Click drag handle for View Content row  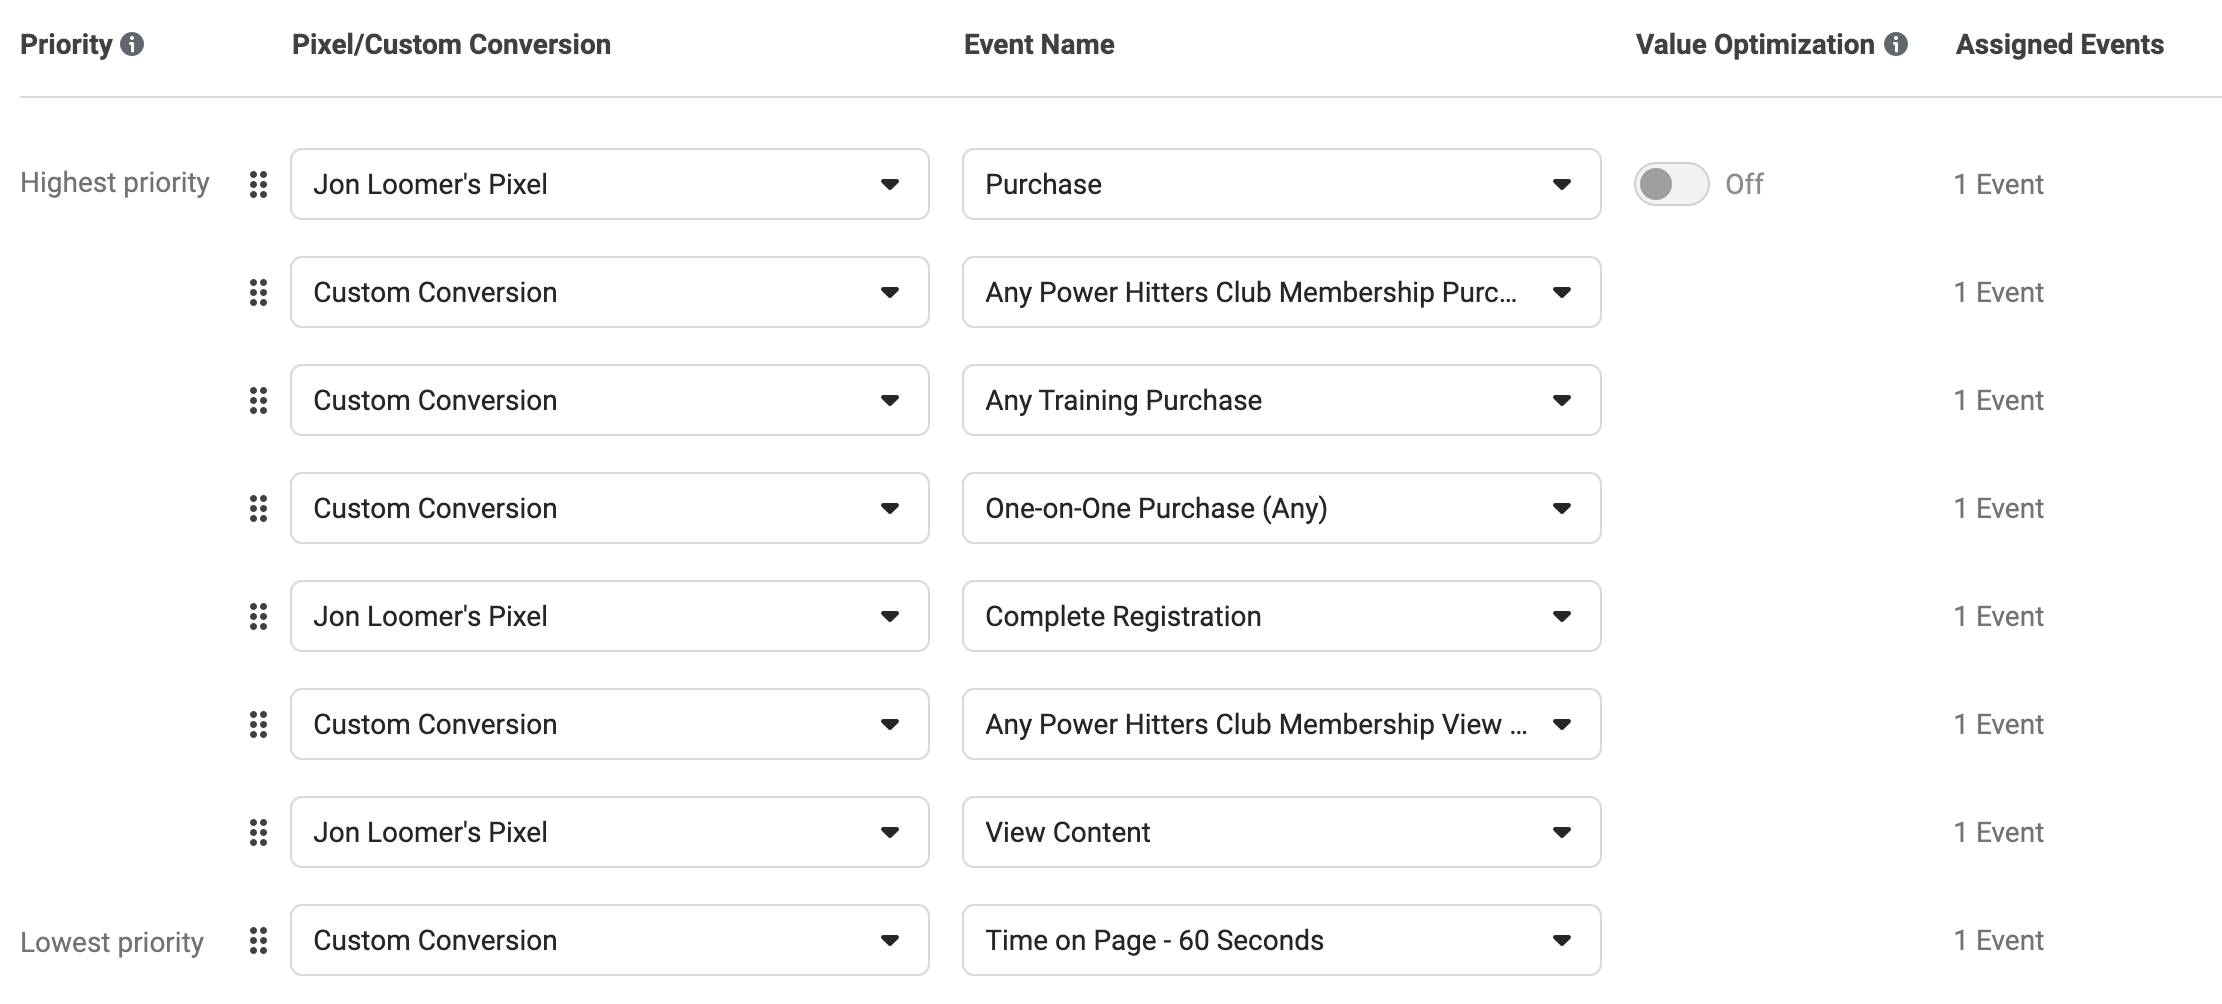tap(258, 832)
